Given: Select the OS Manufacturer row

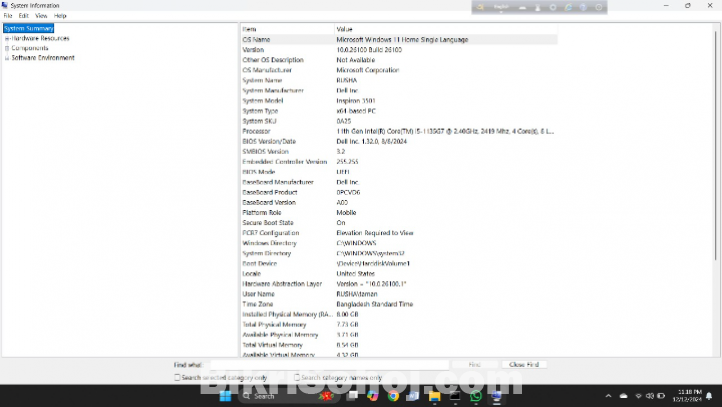Looking at the screenshot, I should pyautogui.click(x=399, y=70).
